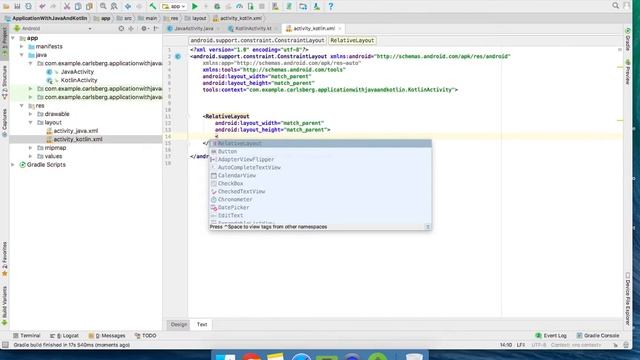Click the ConstraintLayout breadcrumb
The height and width of the screenshot is (360, 640).
point(257,40)
